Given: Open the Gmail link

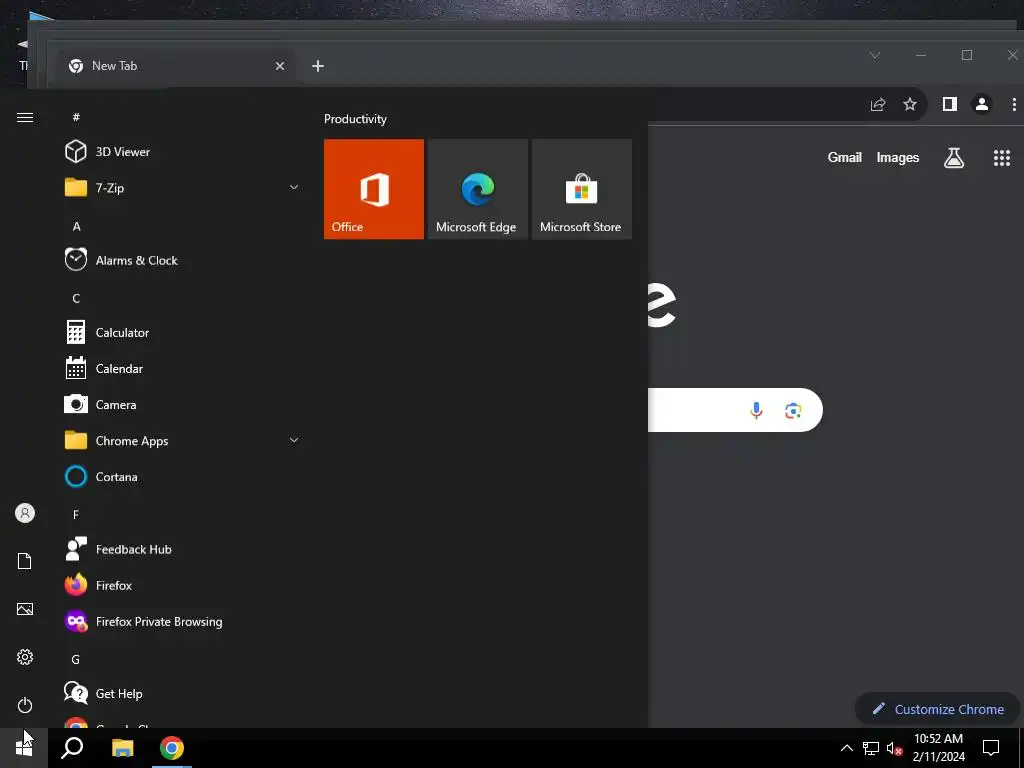Looking at the screenshot, I should click(x=844, y=157).
